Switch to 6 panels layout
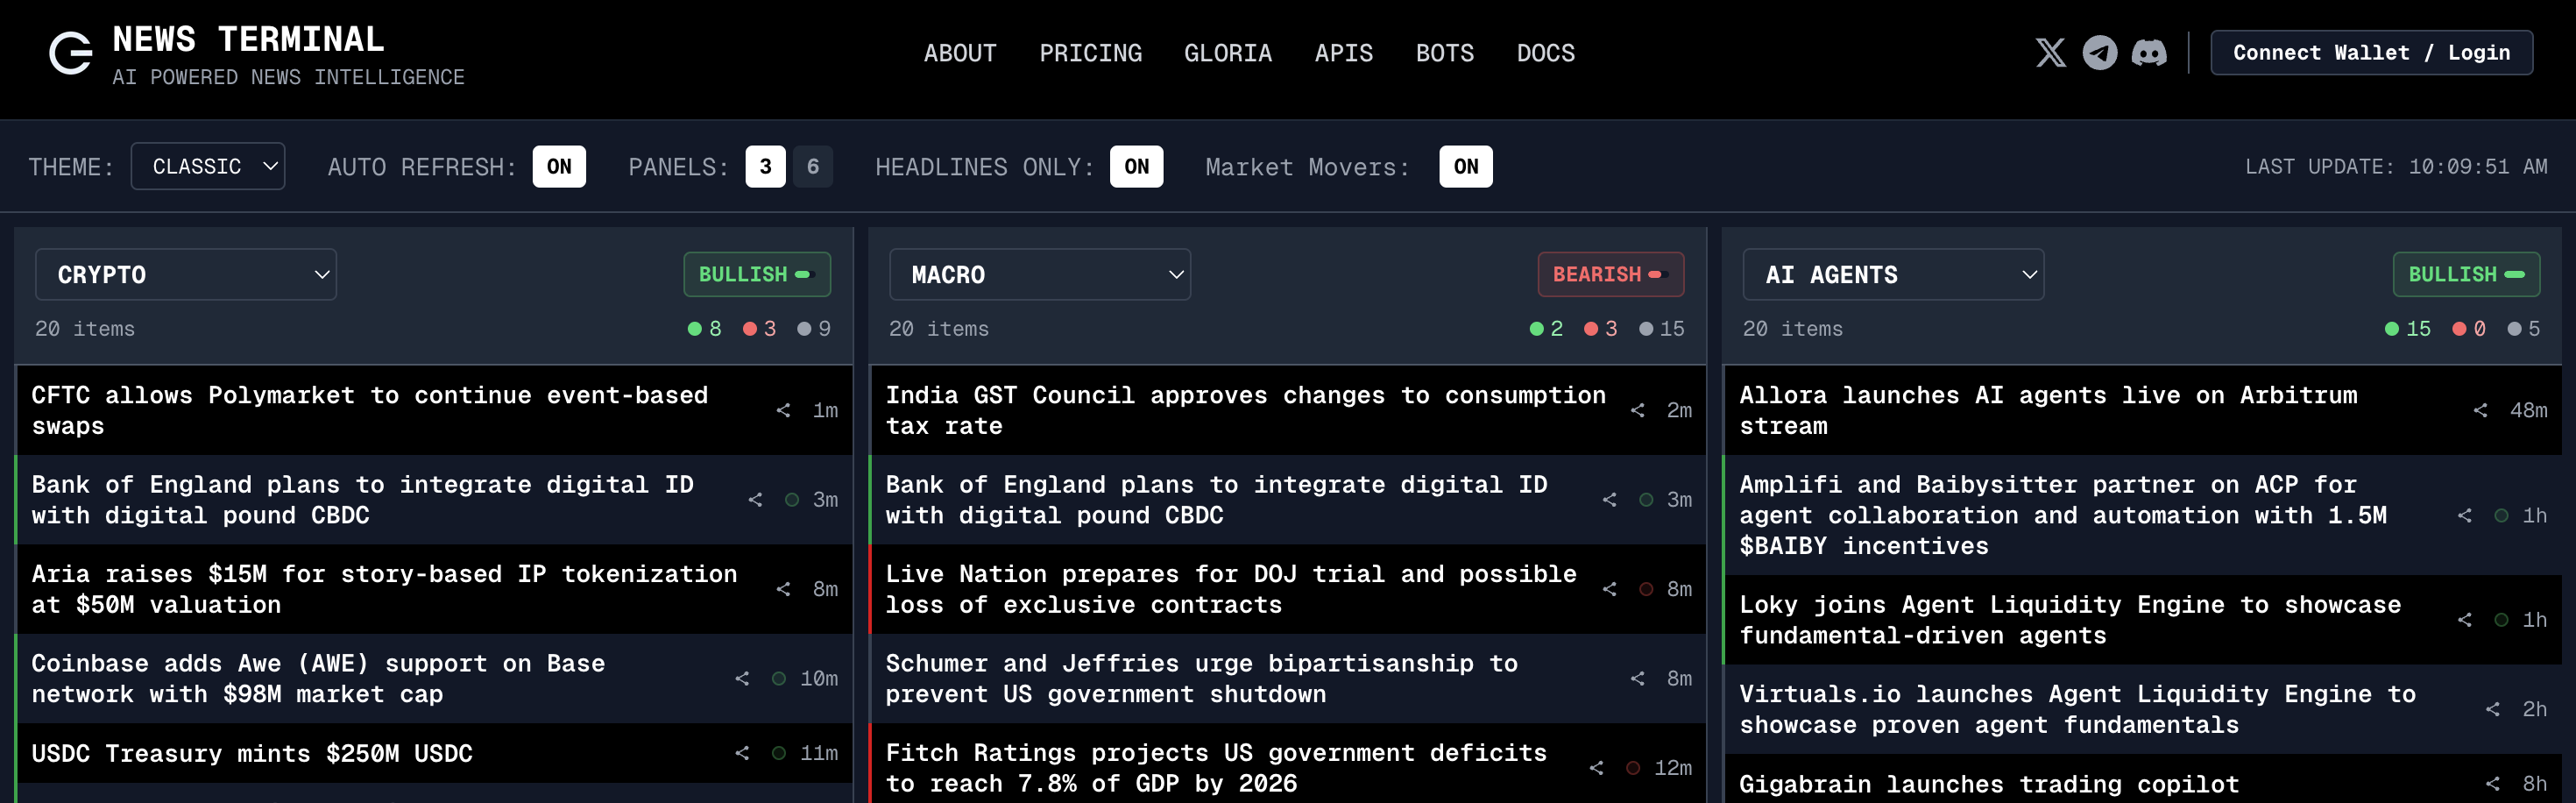Image resolution: width=2576 pixels, height=803 pixels. 813,167
